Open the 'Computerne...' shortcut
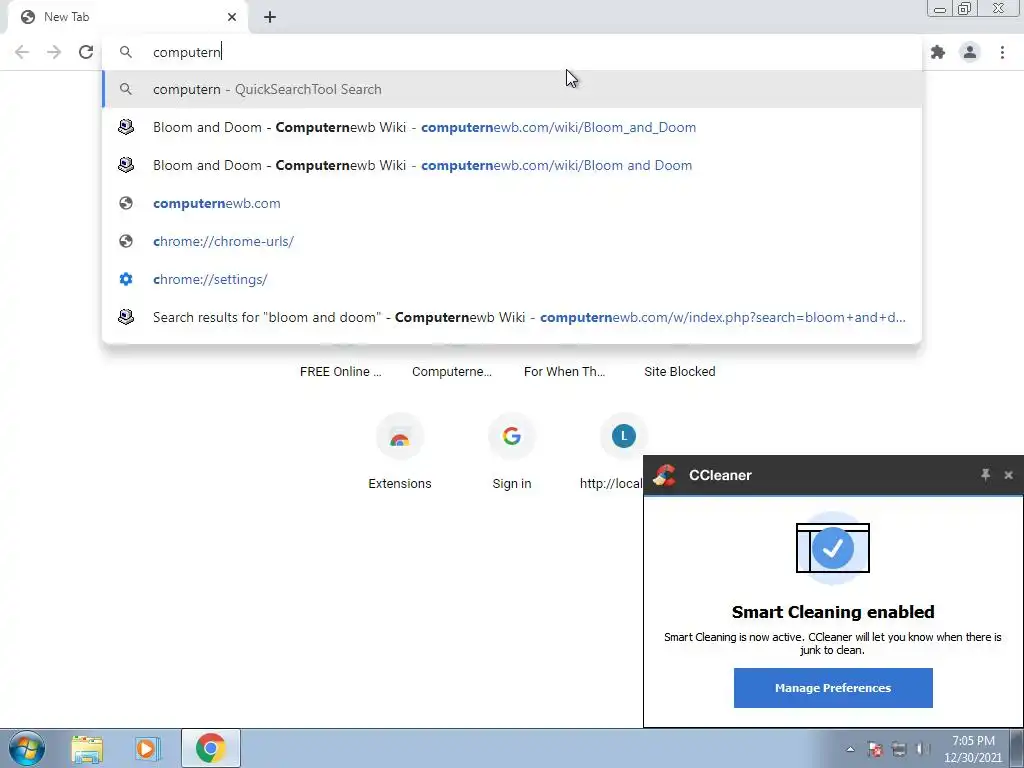The height and width of the screenshot is (768, 1024). click(452, 371)
